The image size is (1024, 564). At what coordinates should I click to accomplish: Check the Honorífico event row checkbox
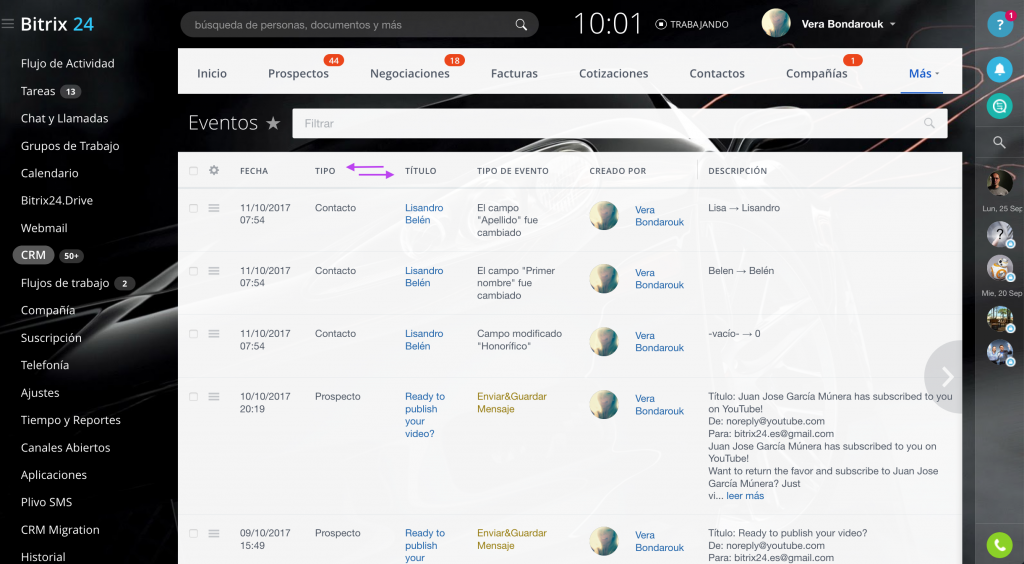[x=193, y=334]
